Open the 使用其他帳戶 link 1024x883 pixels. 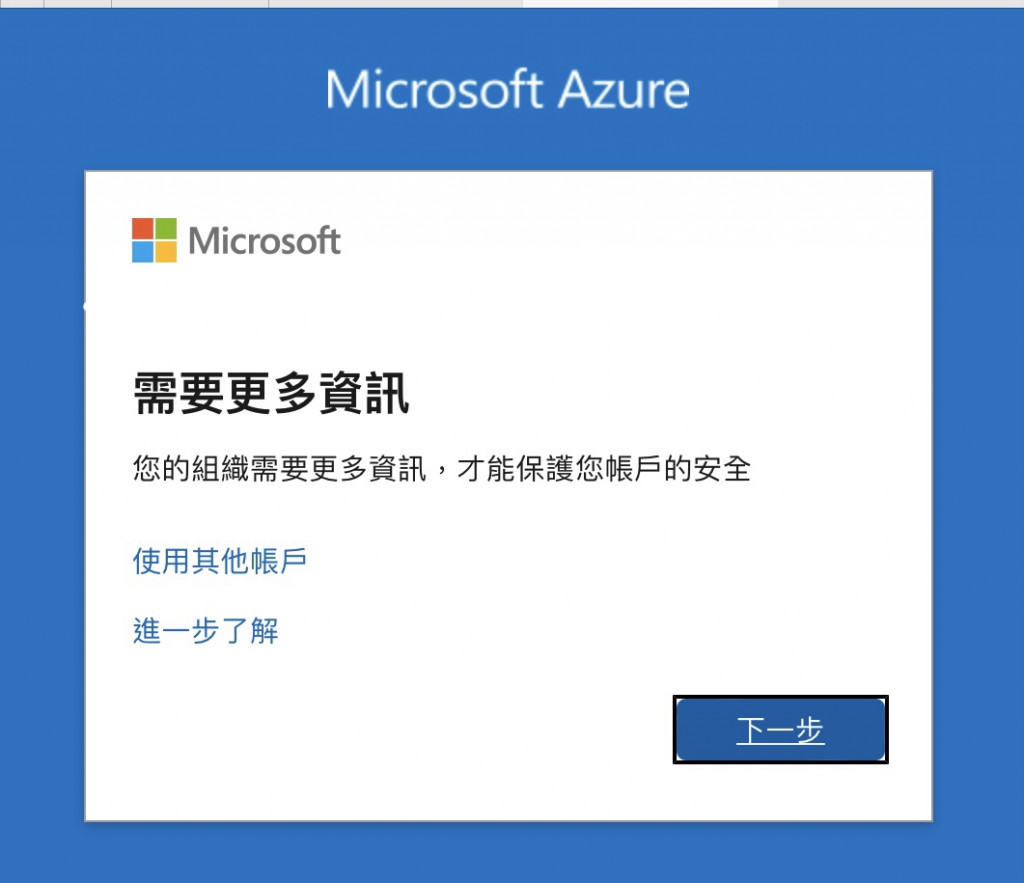(x=220, y=561)
